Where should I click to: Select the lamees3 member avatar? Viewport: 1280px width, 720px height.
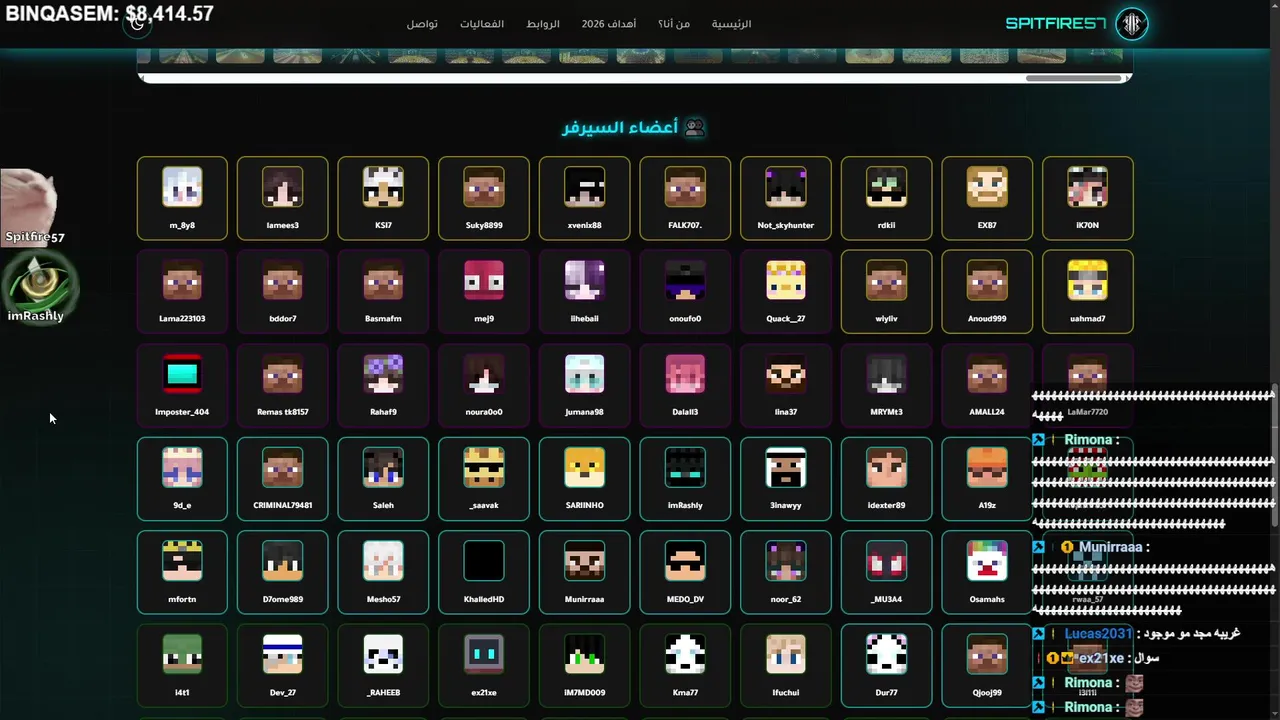click(x=282, y=187)
